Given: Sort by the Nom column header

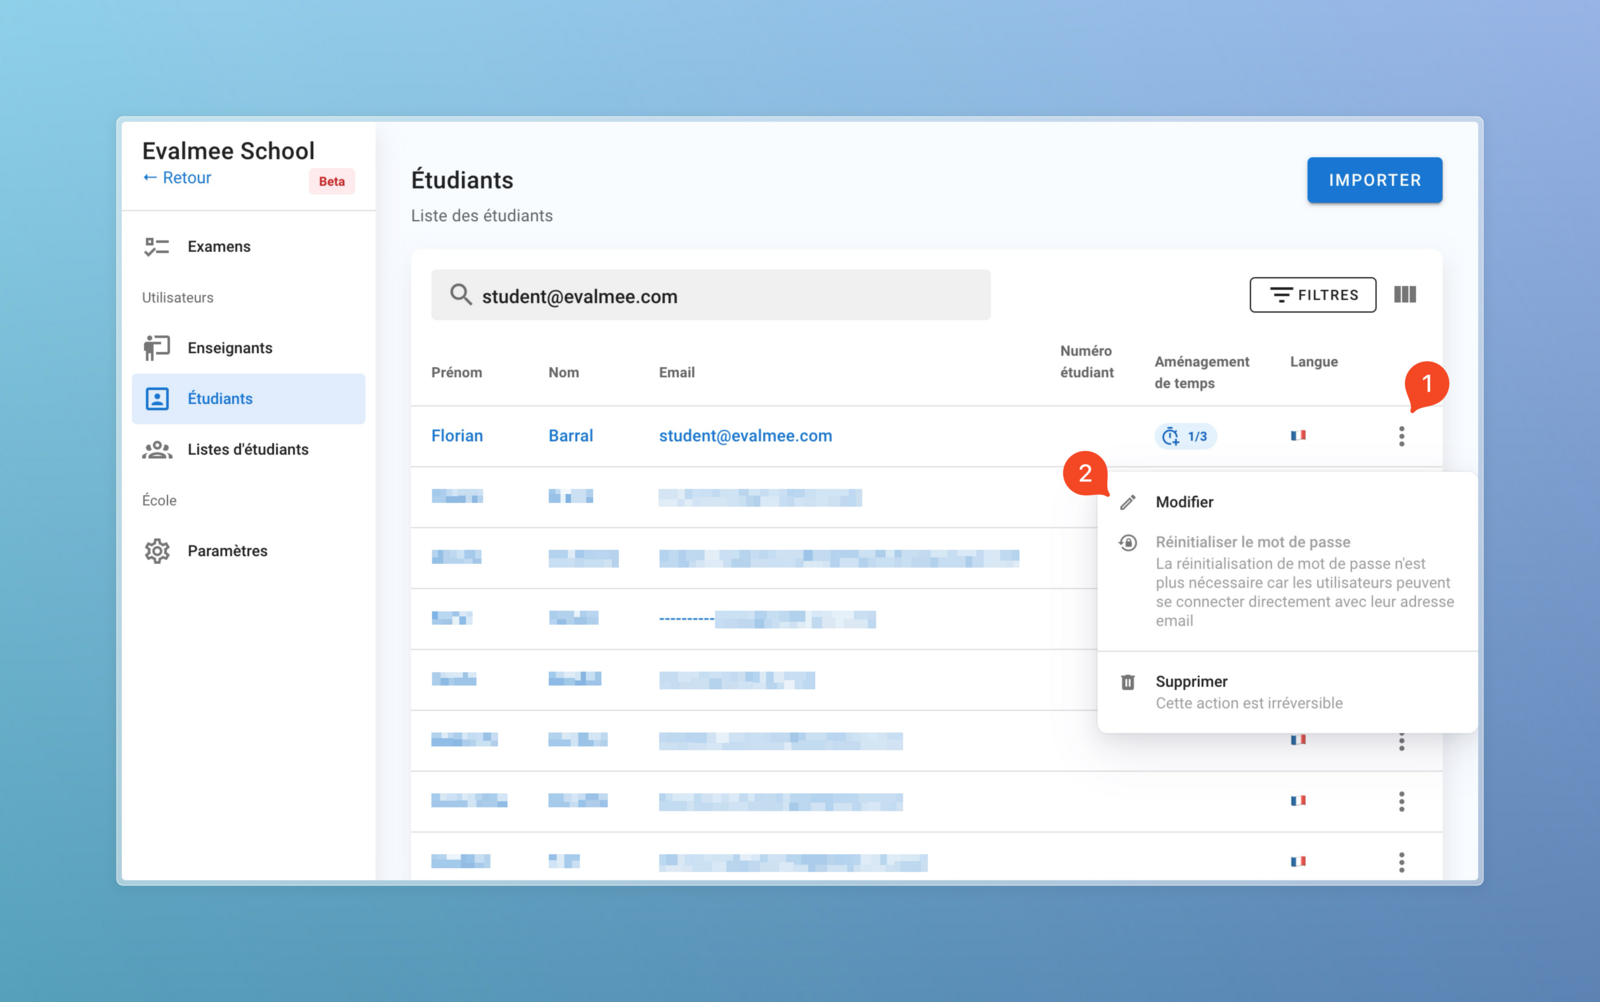Looking at the screenshot, I should click(564, 373).
